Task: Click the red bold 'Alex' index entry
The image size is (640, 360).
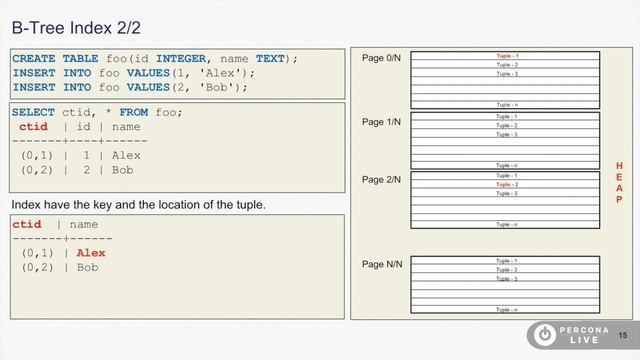Action: 91,253
